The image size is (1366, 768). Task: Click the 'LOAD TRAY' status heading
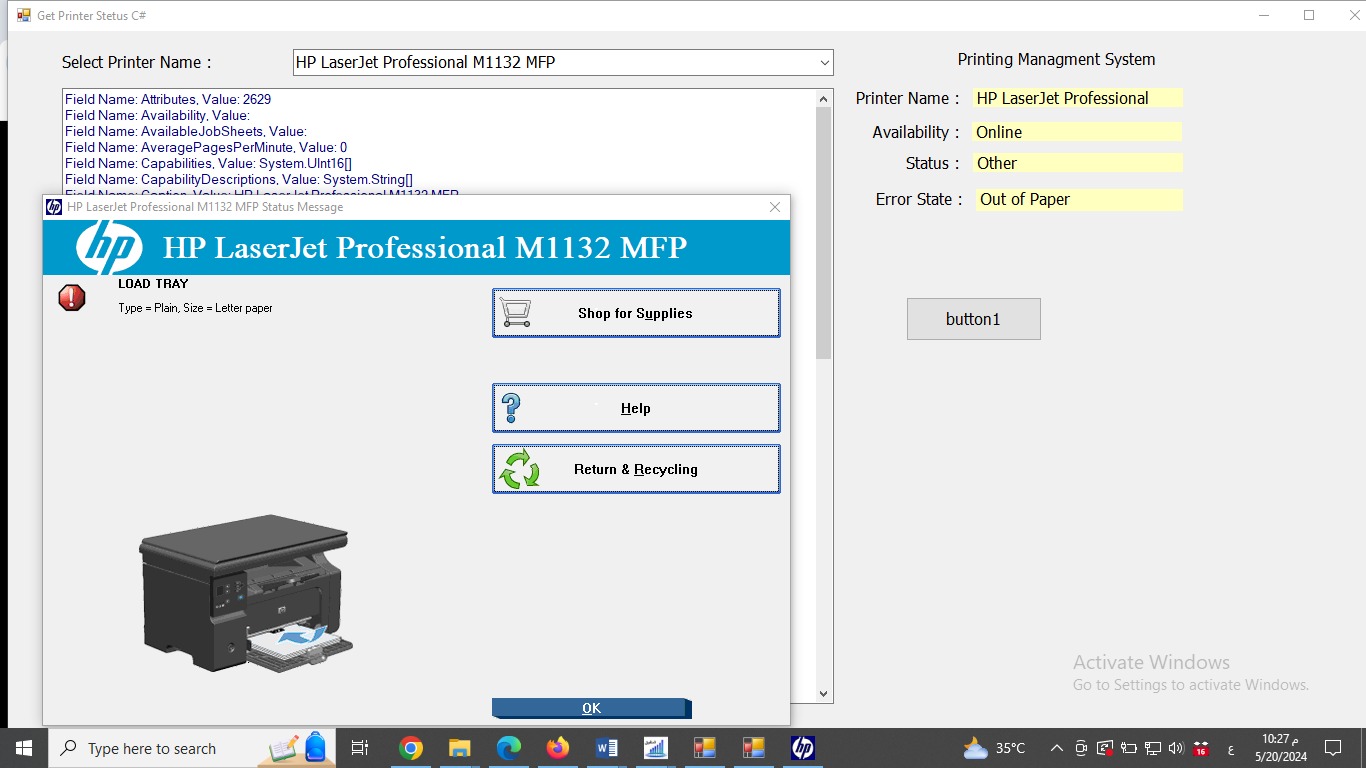point(153,284)
